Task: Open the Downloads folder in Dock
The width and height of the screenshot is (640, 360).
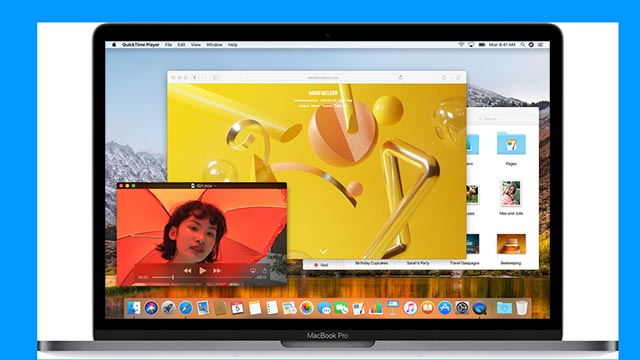Action: click(504, 308)
